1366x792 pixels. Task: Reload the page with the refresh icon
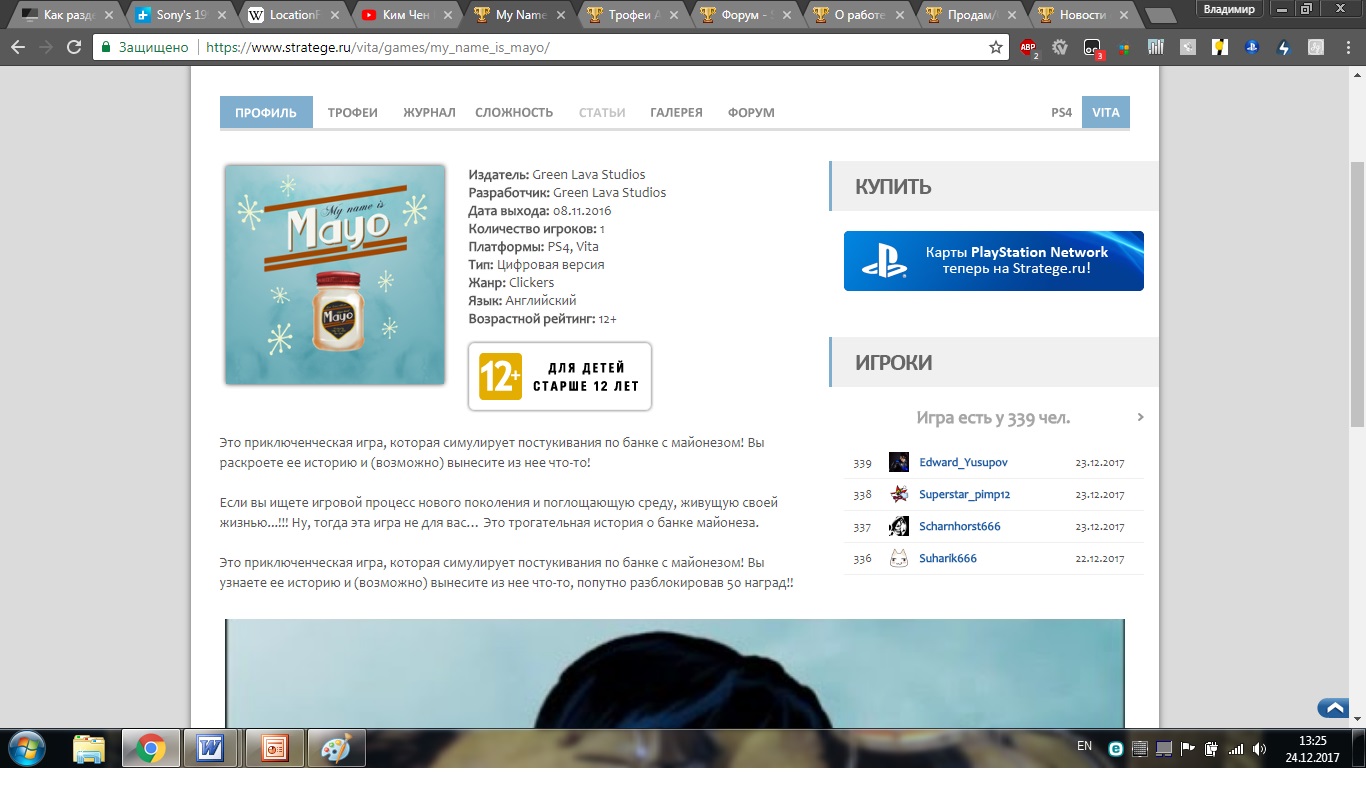click(74, 47)
